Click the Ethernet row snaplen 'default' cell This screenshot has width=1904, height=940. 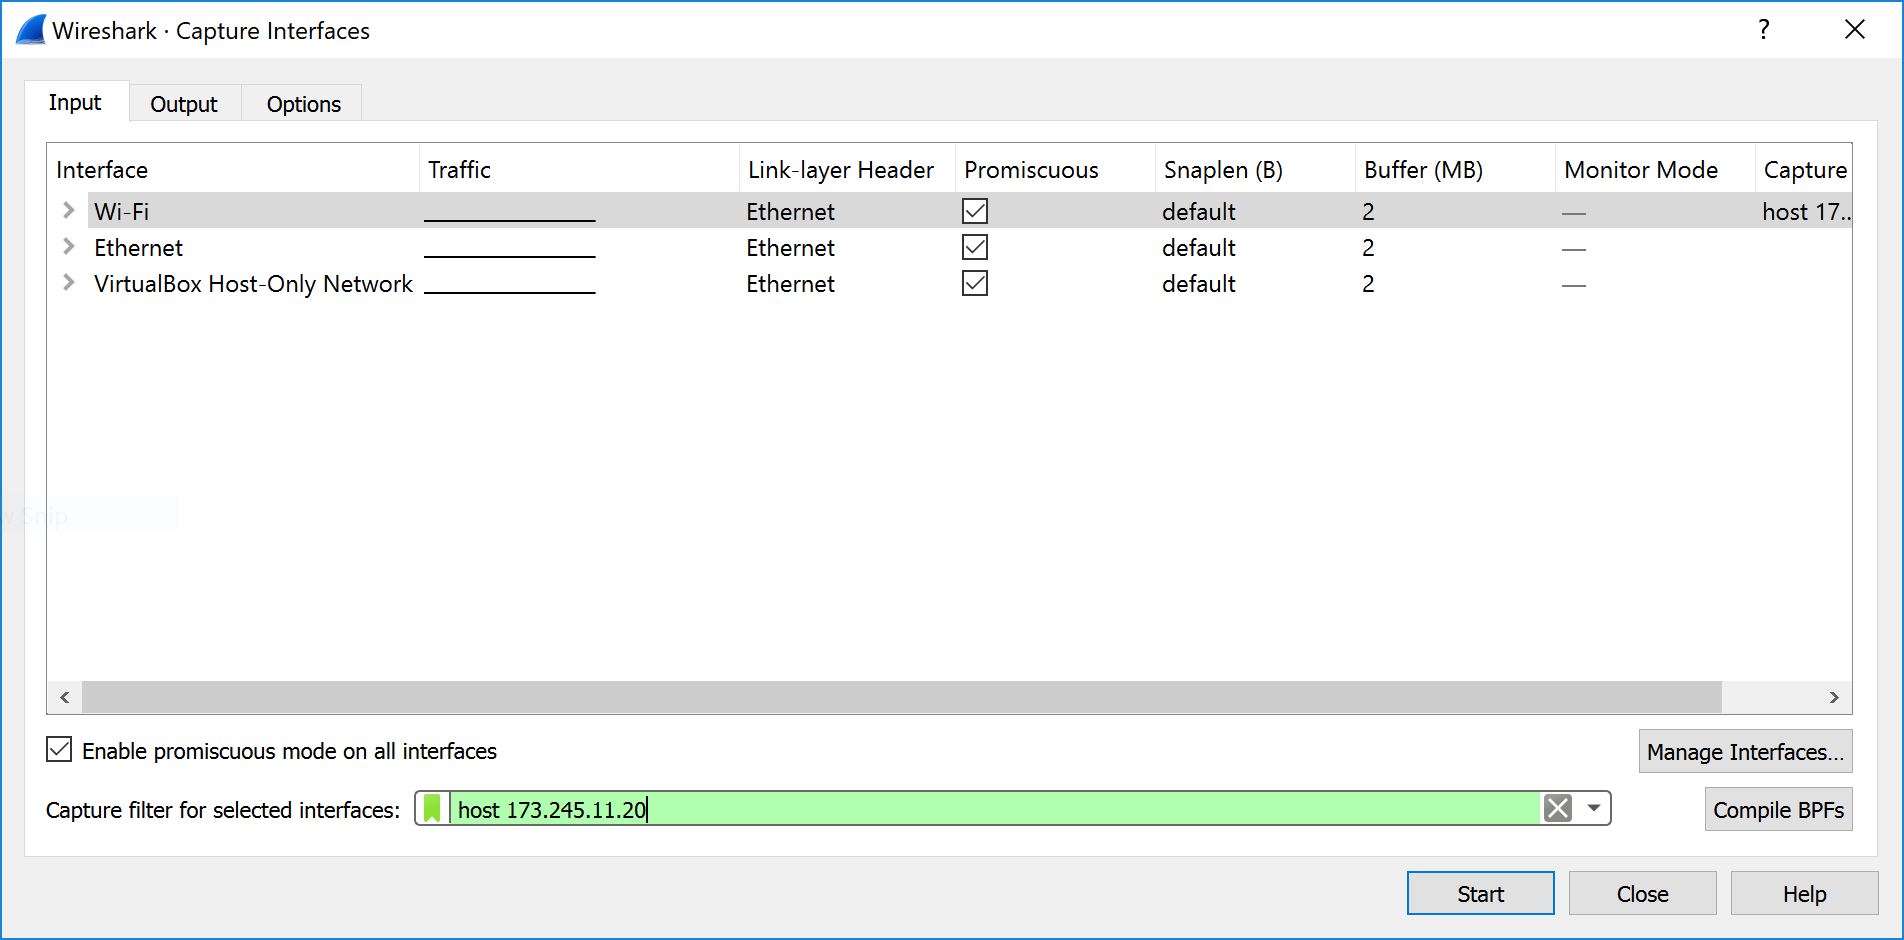pyautogui.click(x=1198, y=247)
